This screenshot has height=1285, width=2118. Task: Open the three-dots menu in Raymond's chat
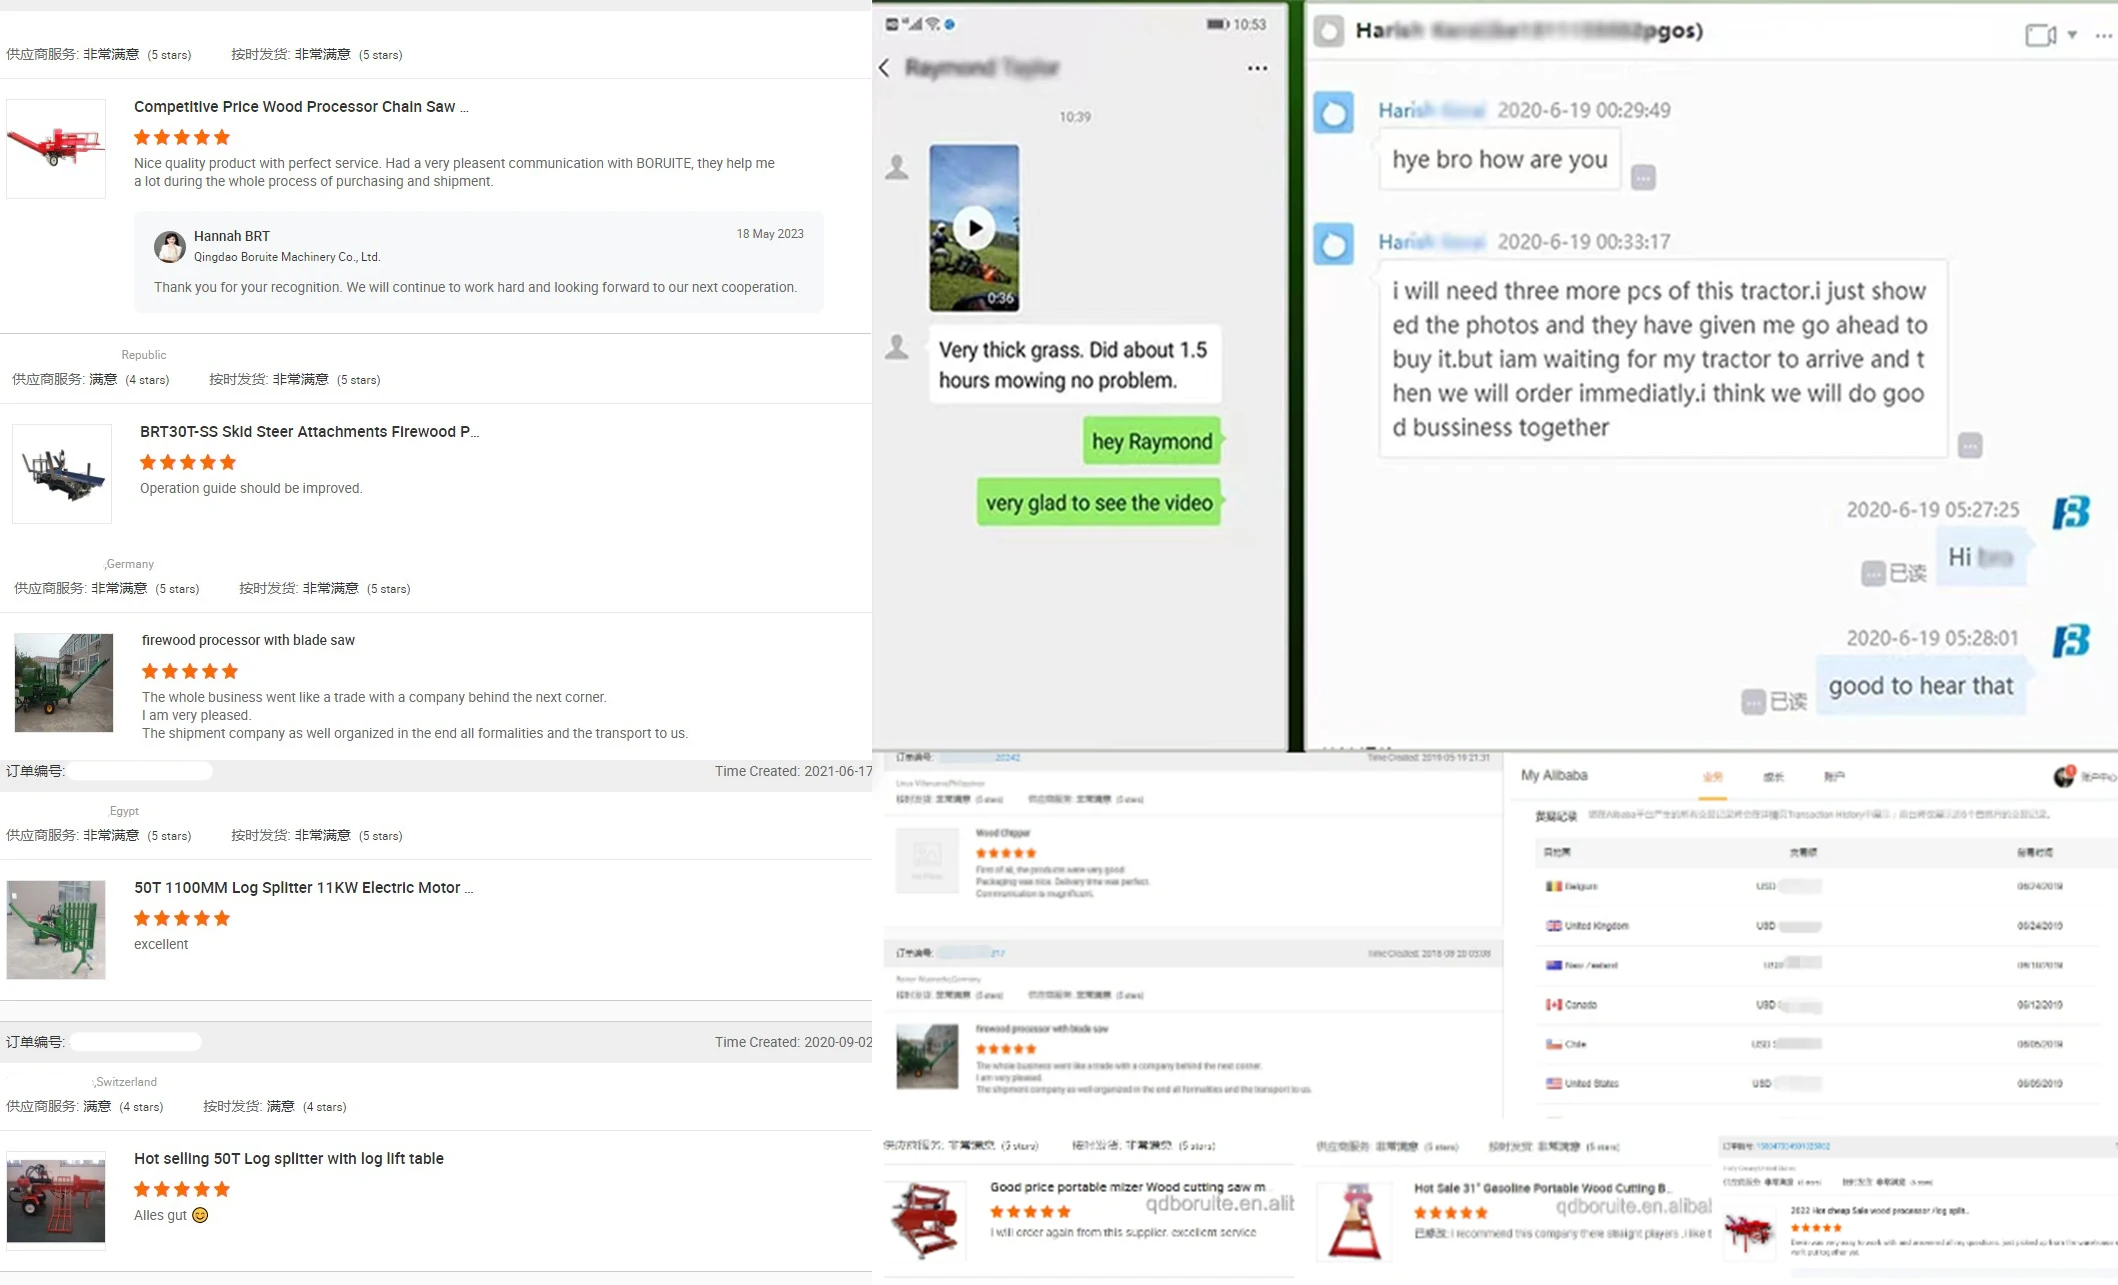pos(1257,68)
